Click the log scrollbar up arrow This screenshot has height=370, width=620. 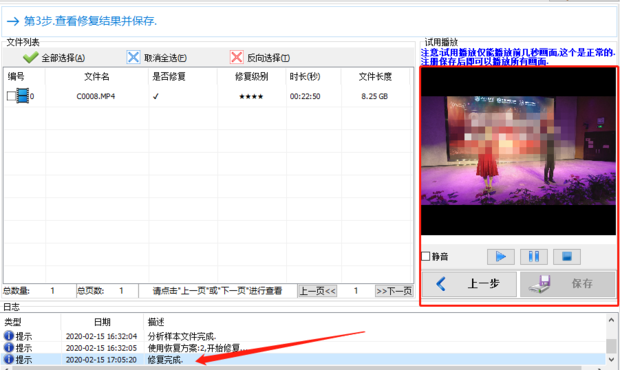tap(611, 320)
